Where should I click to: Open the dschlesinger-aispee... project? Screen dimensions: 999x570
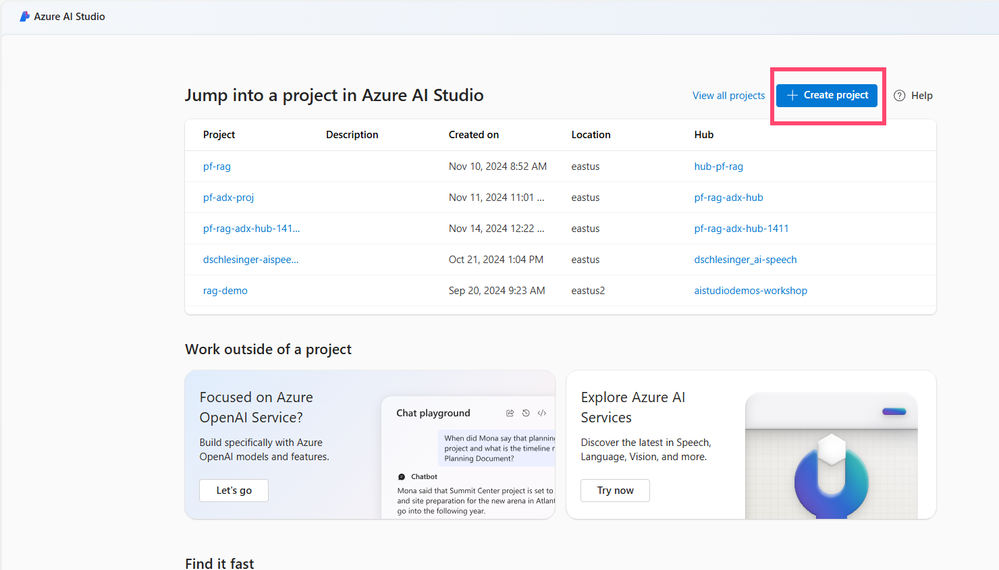250,260
